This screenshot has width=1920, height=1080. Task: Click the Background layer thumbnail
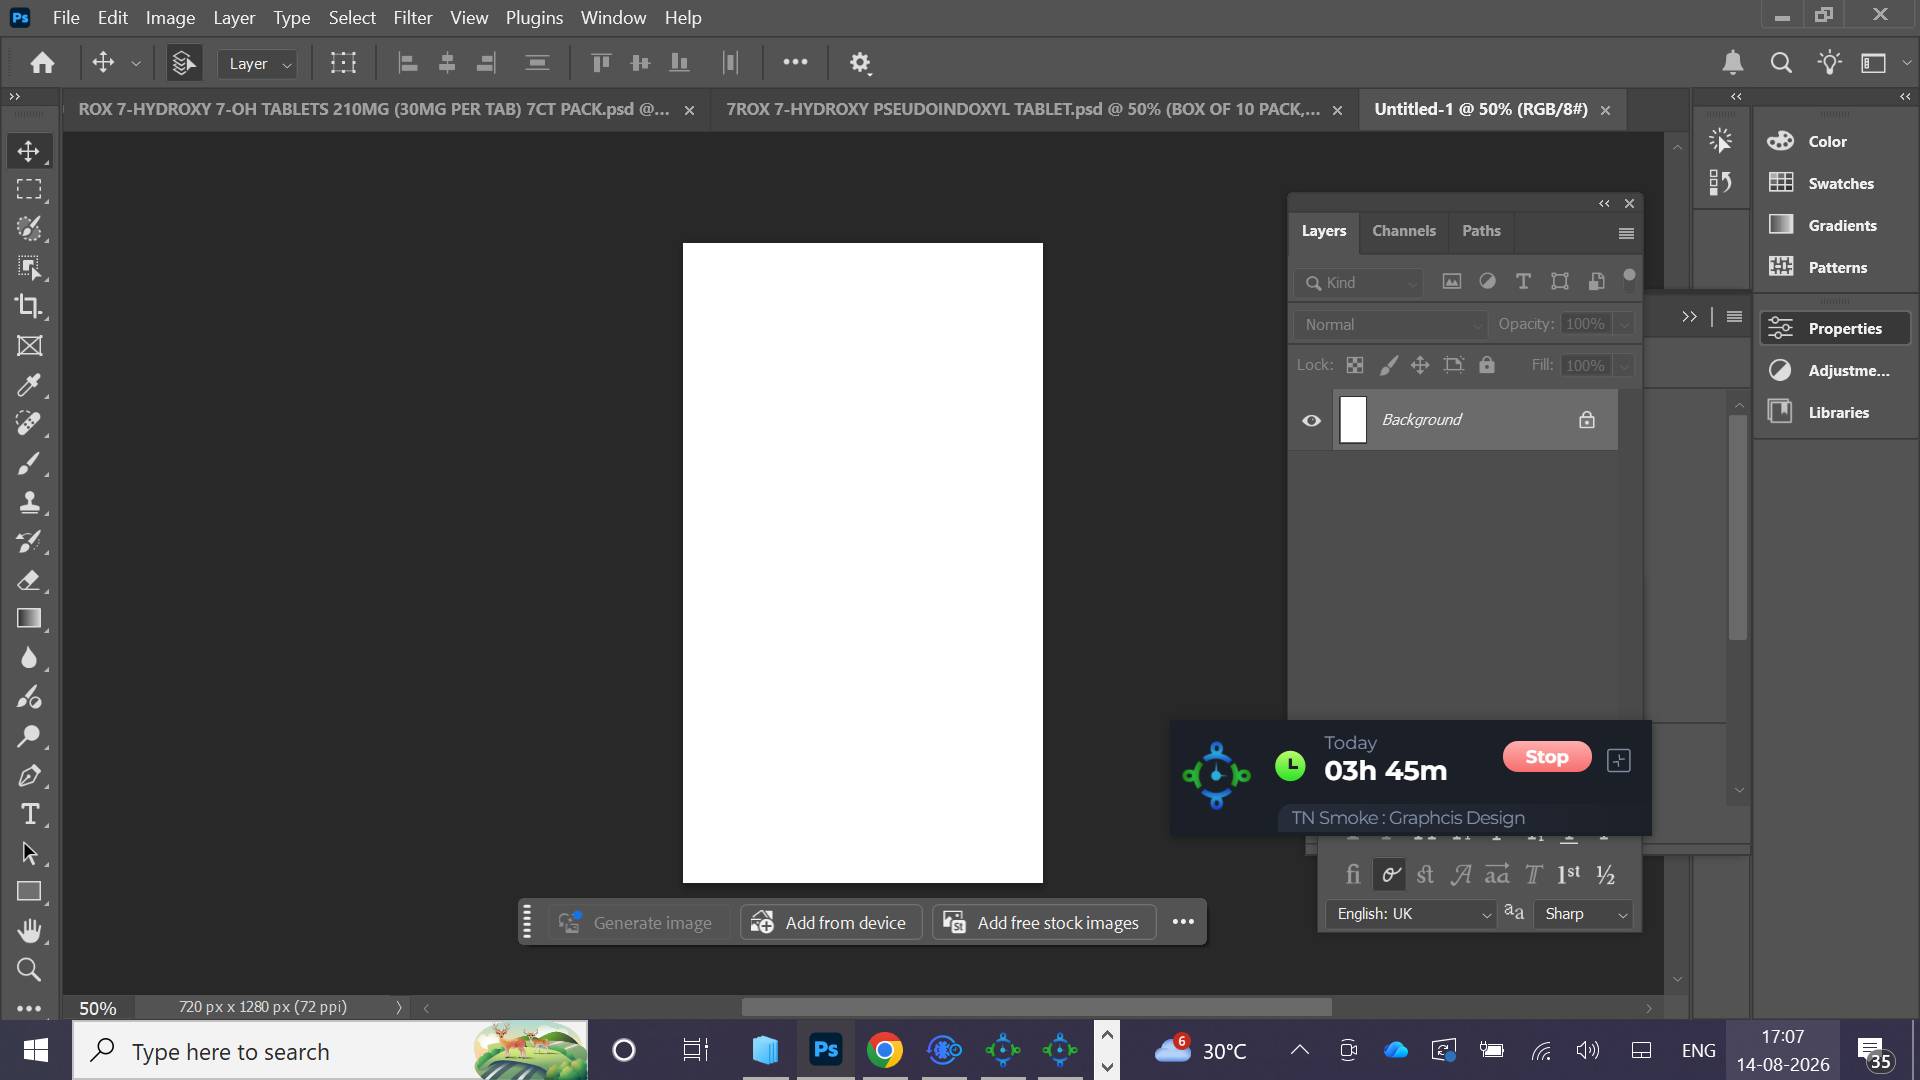(1353, 420)
